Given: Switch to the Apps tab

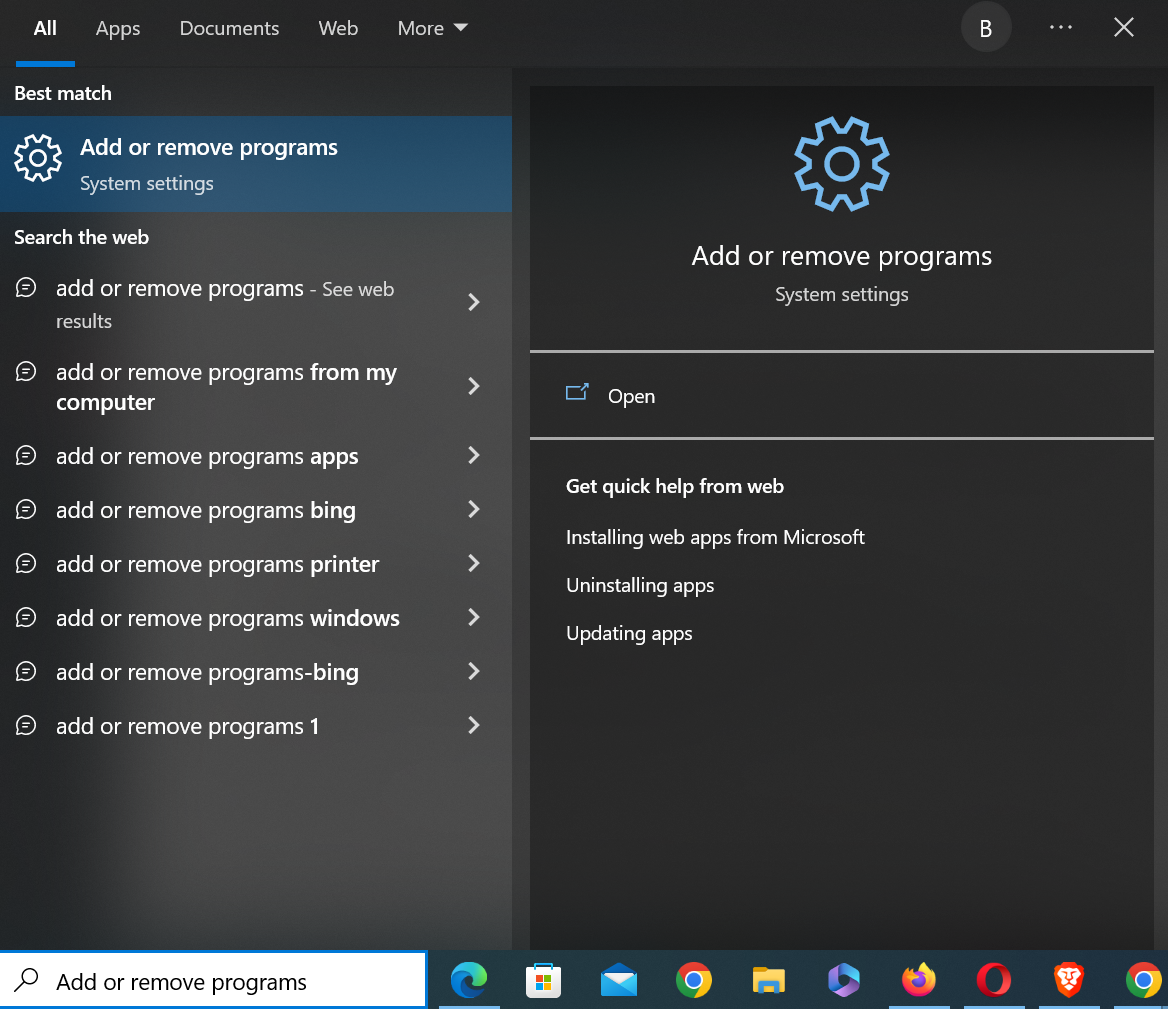Looking at the screenshot, I should pos(118,28).
